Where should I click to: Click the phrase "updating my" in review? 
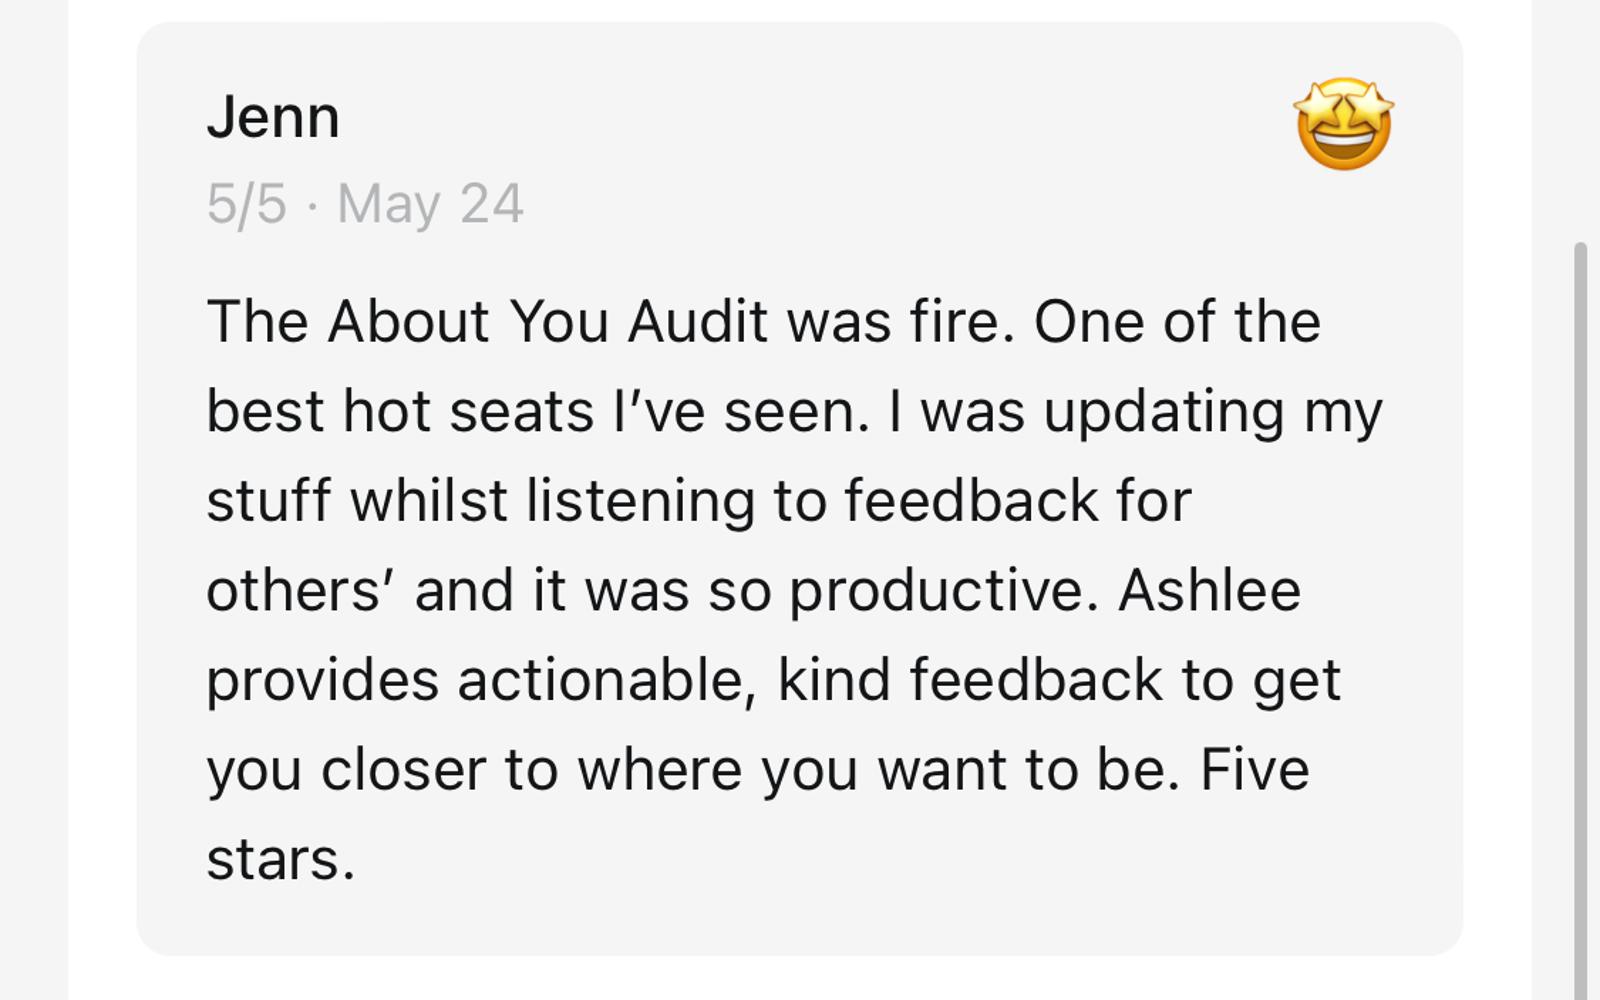click(x=1212, y=412)
